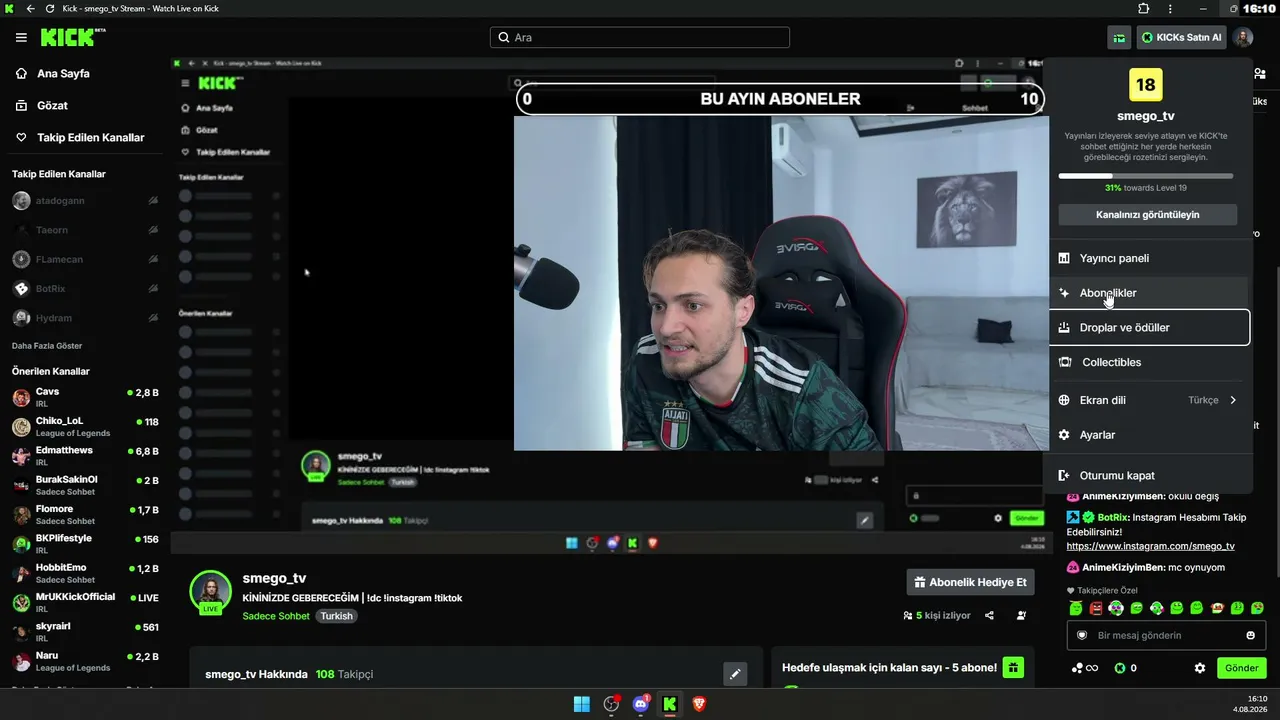Open the Windows Start menu
This screenshot has height=720, width=1280.
581,704
